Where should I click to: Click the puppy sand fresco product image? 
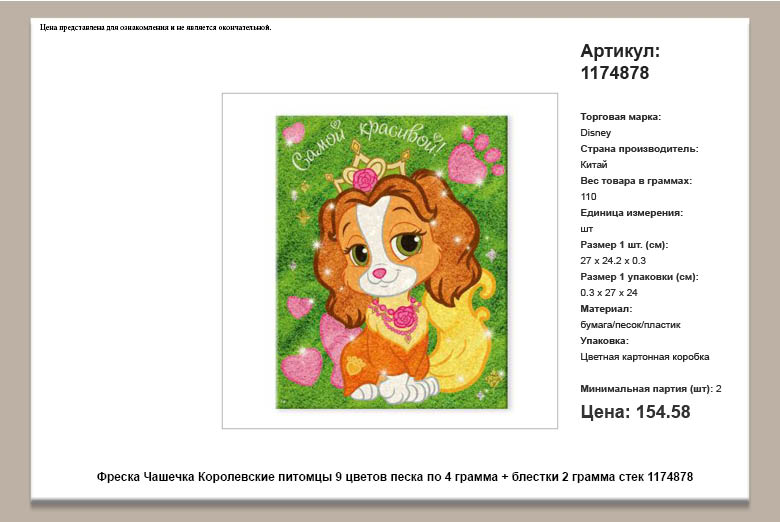[x=392, y=262]
